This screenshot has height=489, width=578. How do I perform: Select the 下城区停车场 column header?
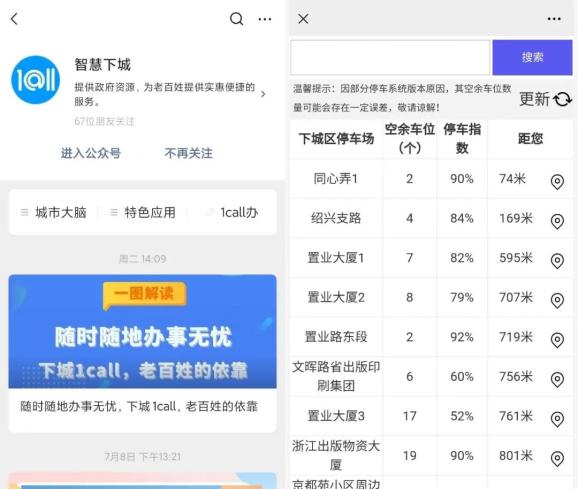[336, 139]
